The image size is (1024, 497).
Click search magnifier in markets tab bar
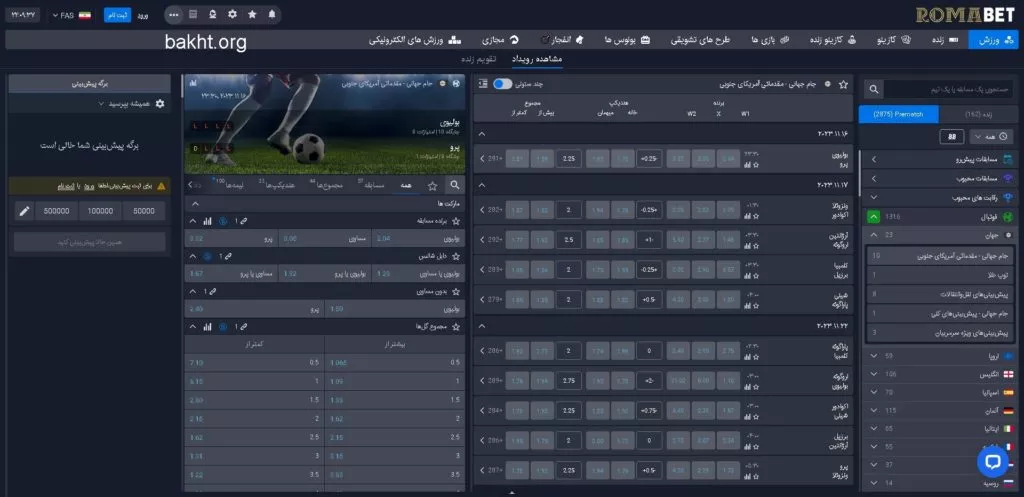455,185
